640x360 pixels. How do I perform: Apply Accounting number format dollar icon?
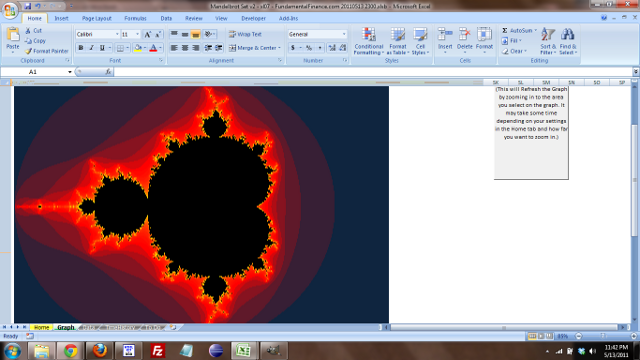click(293, 48)
